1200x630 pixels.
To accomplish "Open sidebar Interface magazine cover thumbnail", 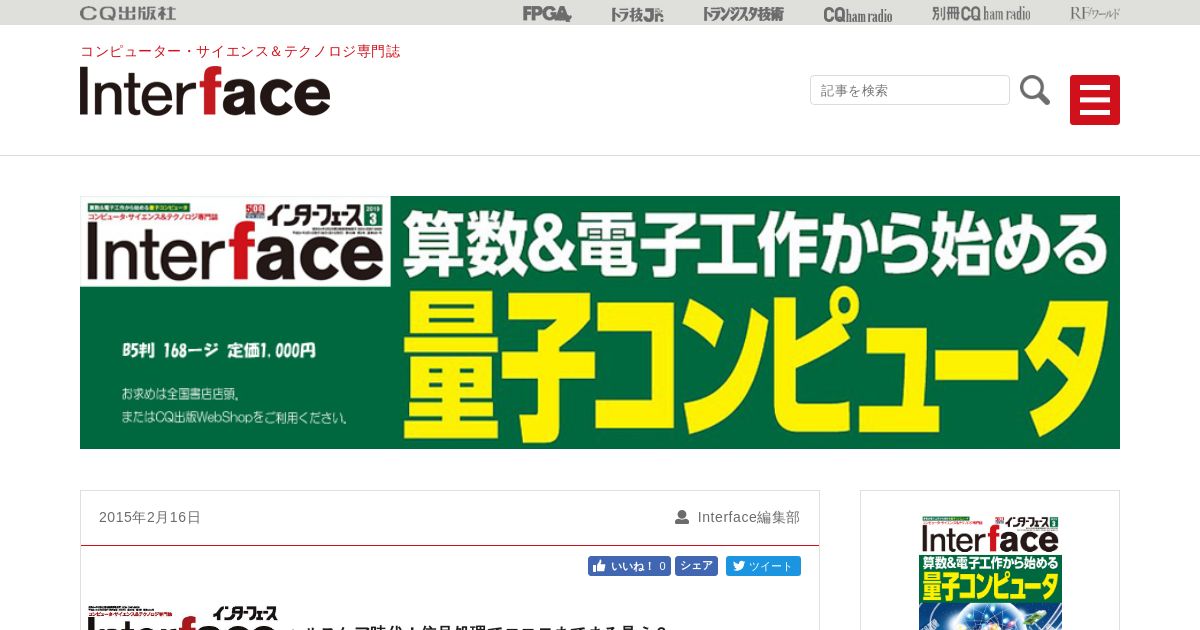I will 990,572.
